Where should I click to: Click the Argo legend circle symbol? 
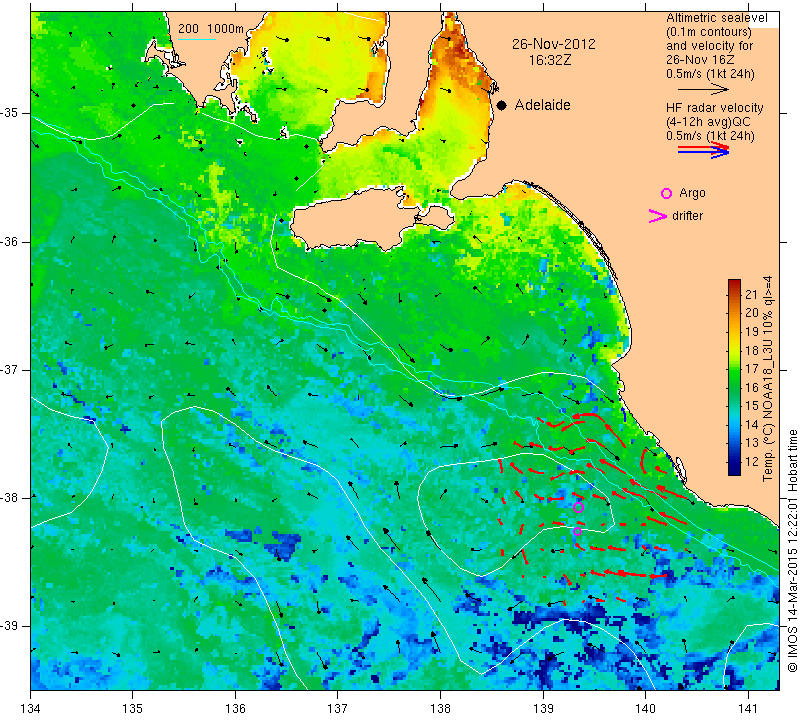[666, 193]
